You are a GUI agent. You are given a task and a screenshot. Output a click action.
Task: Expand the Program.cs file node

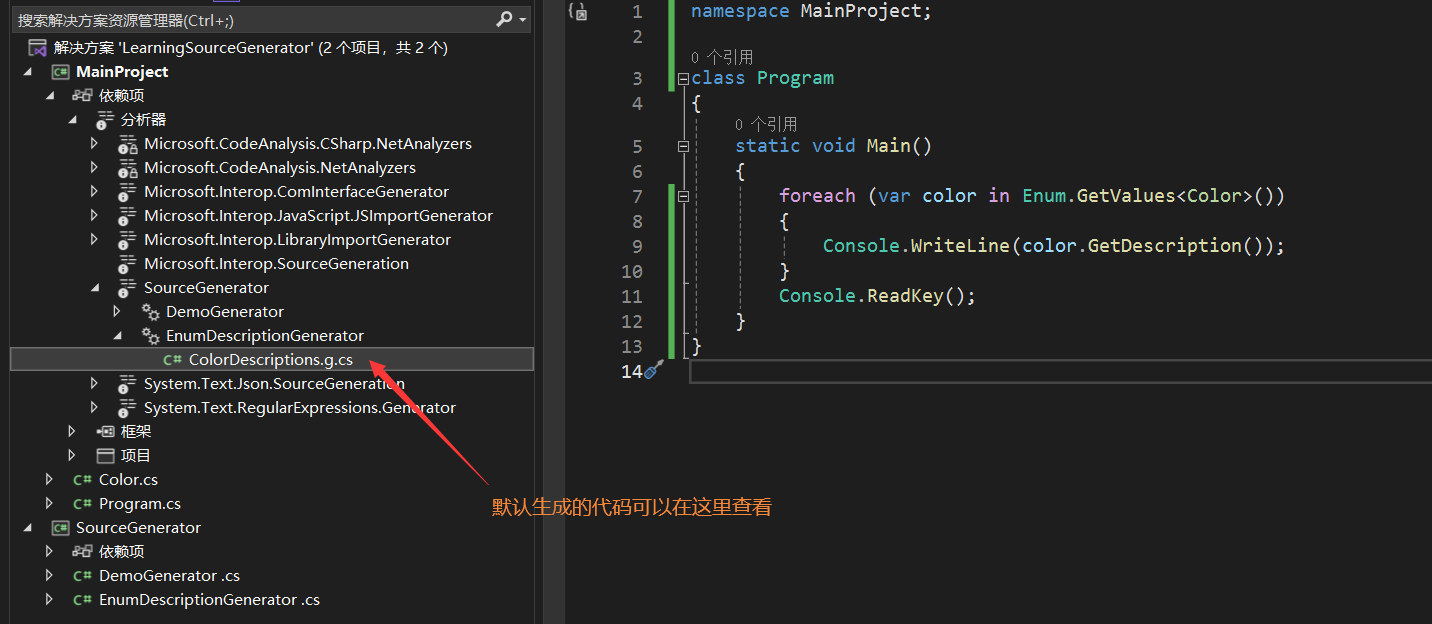click(49, 504)
